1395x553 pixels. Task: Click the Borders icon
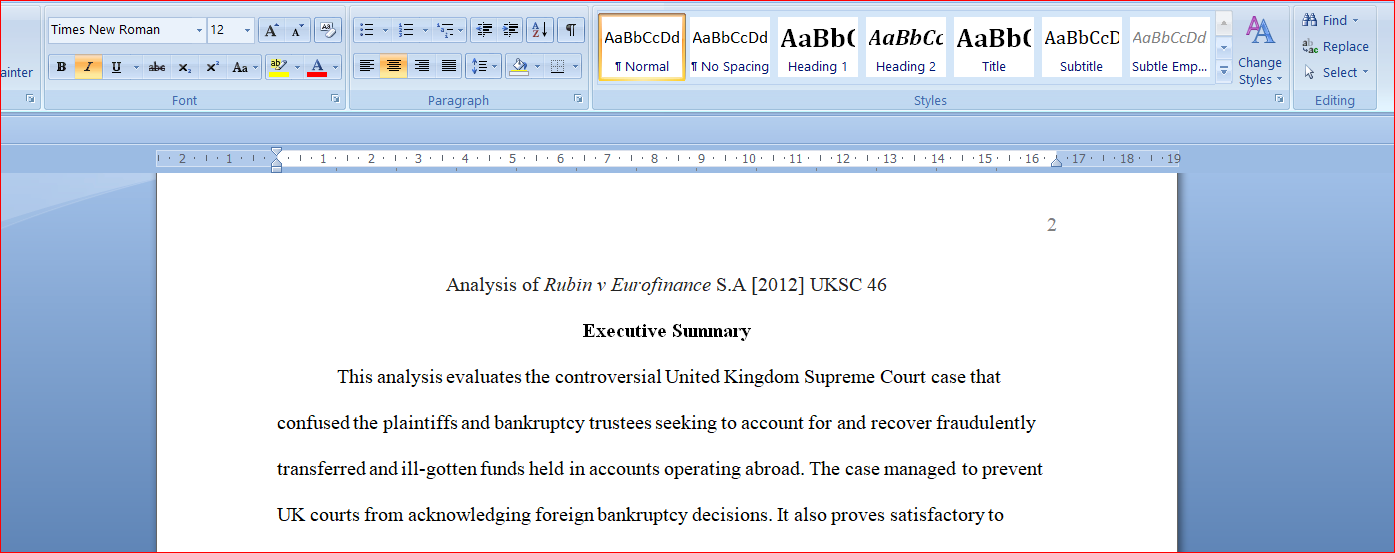pyautogui.click(x=558, y=66)
